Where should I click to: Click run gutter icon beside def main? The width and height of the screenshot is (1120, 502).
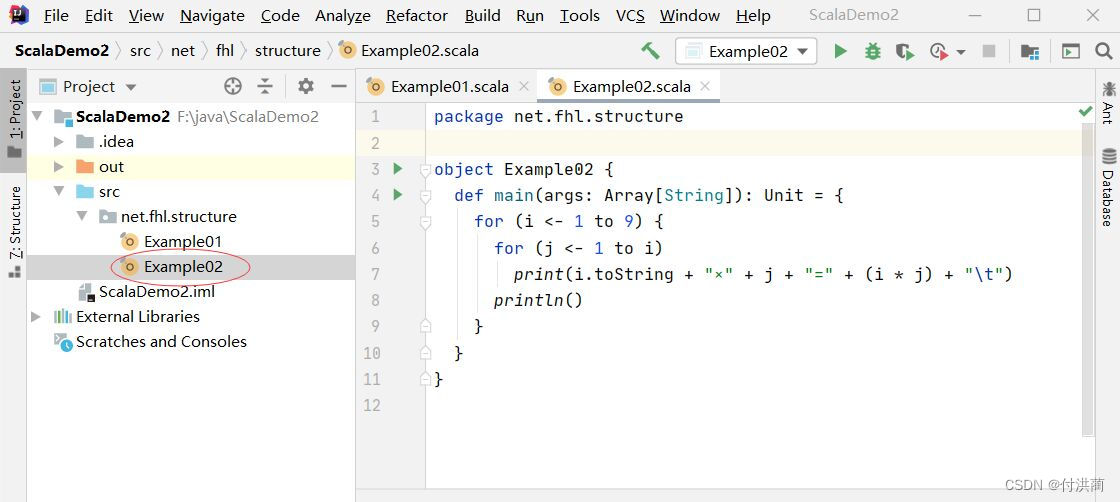click(x=398, y=194)
